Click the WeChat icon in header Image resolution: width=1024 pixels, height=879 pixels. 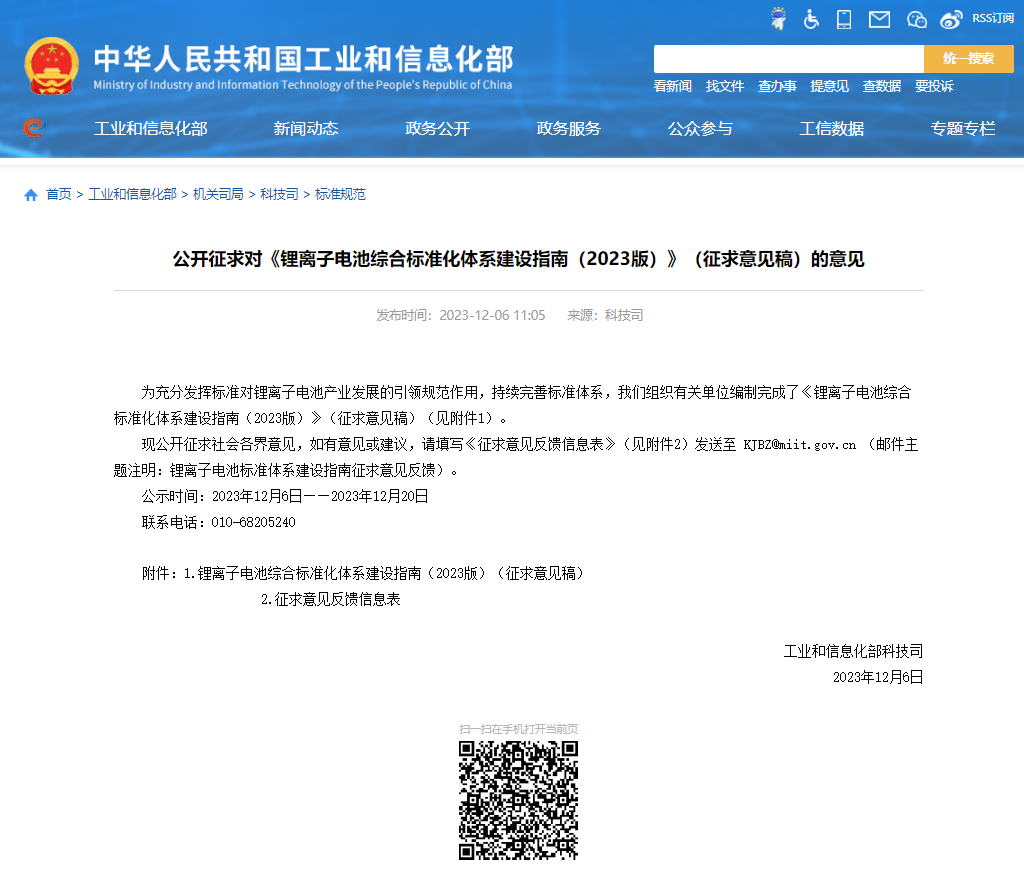coord(917,20)
